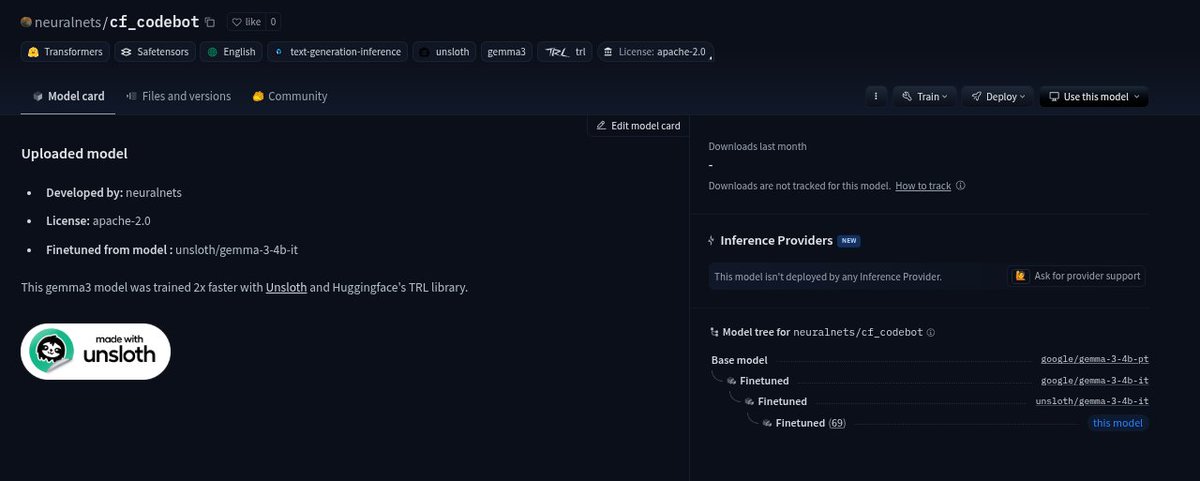Click the text Downloads last month

(758, 147)
